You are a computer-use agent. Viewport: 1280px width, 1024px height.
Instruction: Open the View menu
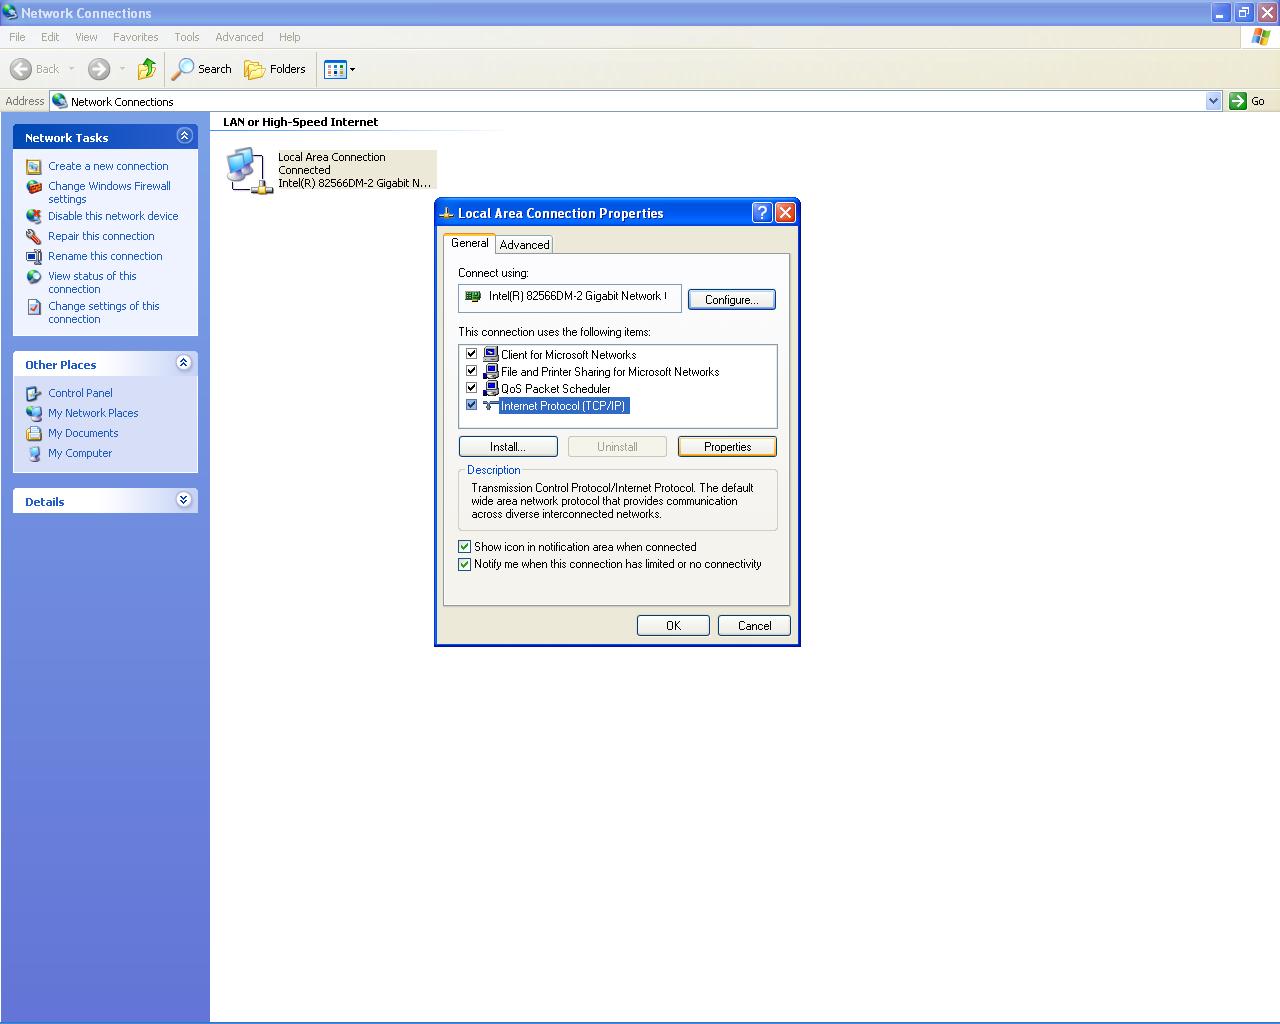tap(86, 37)
